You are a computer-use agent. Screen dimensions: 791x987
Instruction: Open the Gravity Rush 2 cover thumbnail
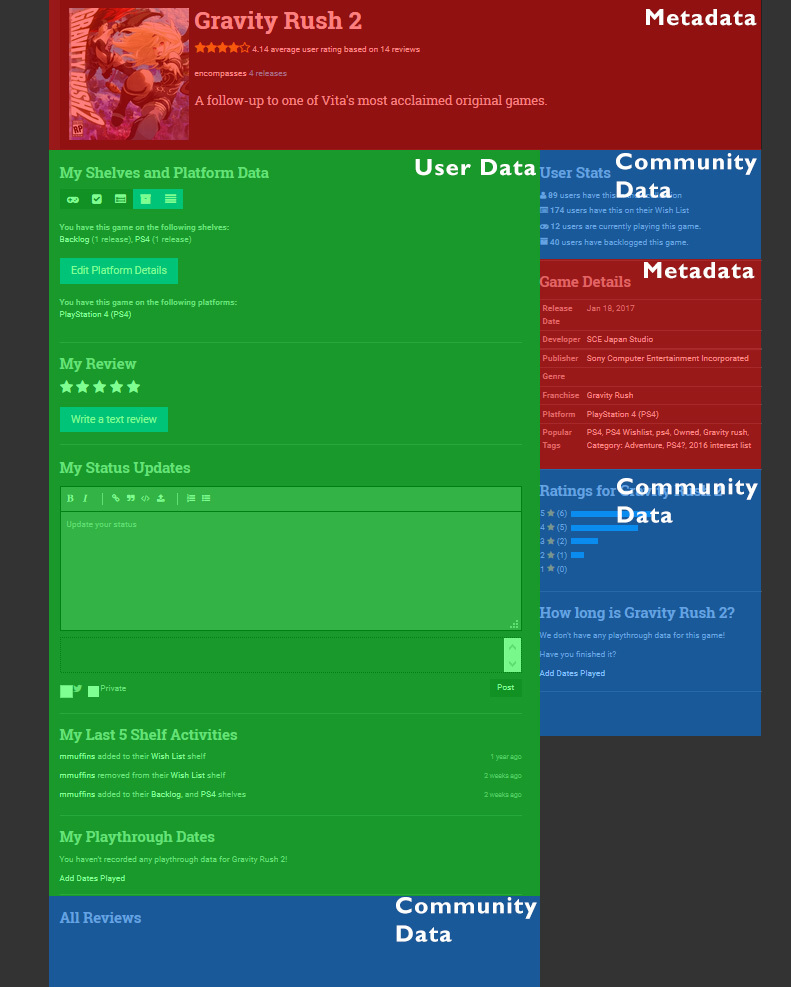point(129,74)
